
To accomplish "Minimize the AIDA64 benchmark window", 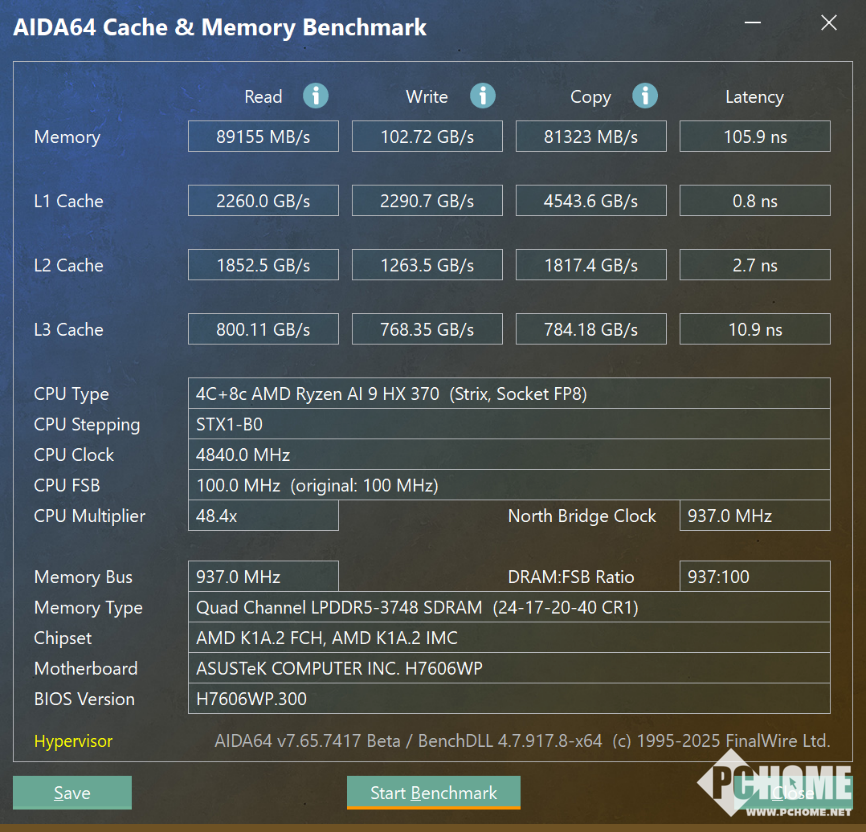I will coord(753,23).
